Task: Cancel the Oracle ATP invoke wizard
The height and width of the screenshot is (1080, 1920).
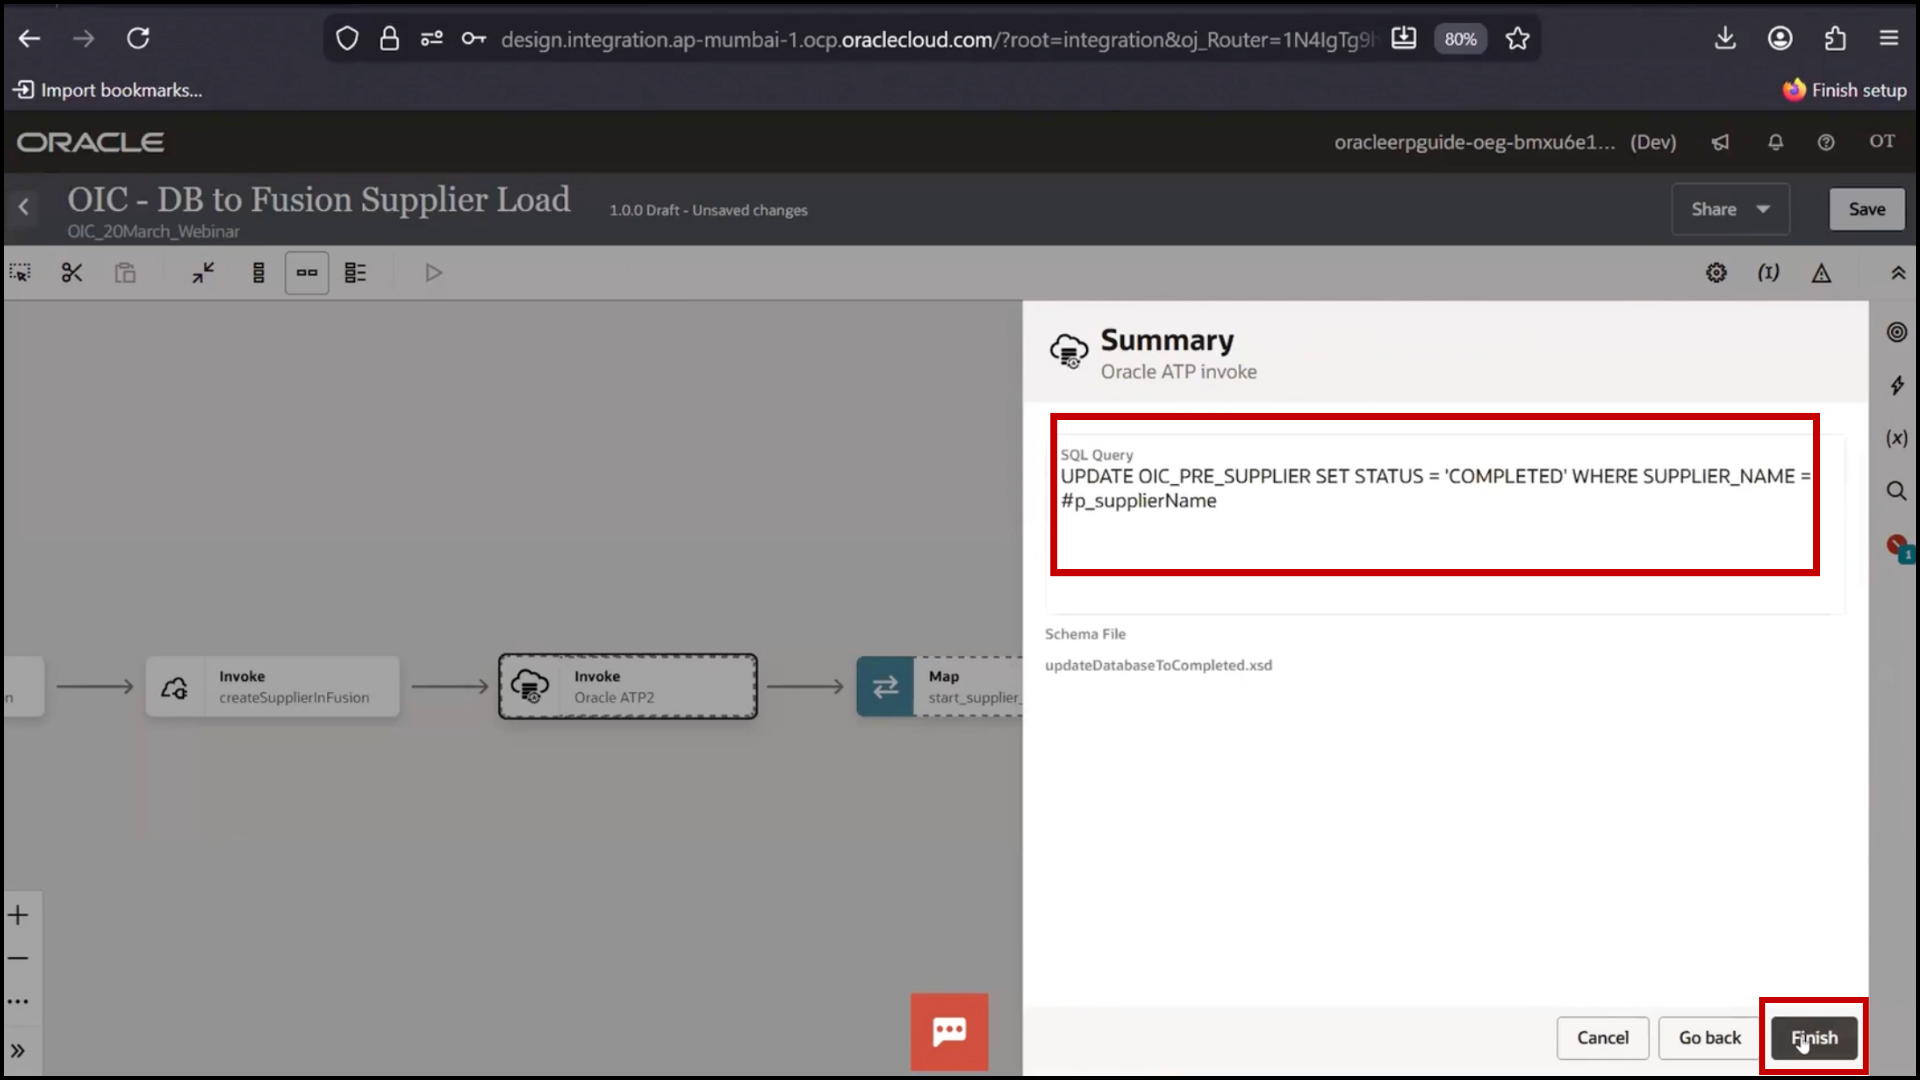Action: (x=1602, y=1038)
